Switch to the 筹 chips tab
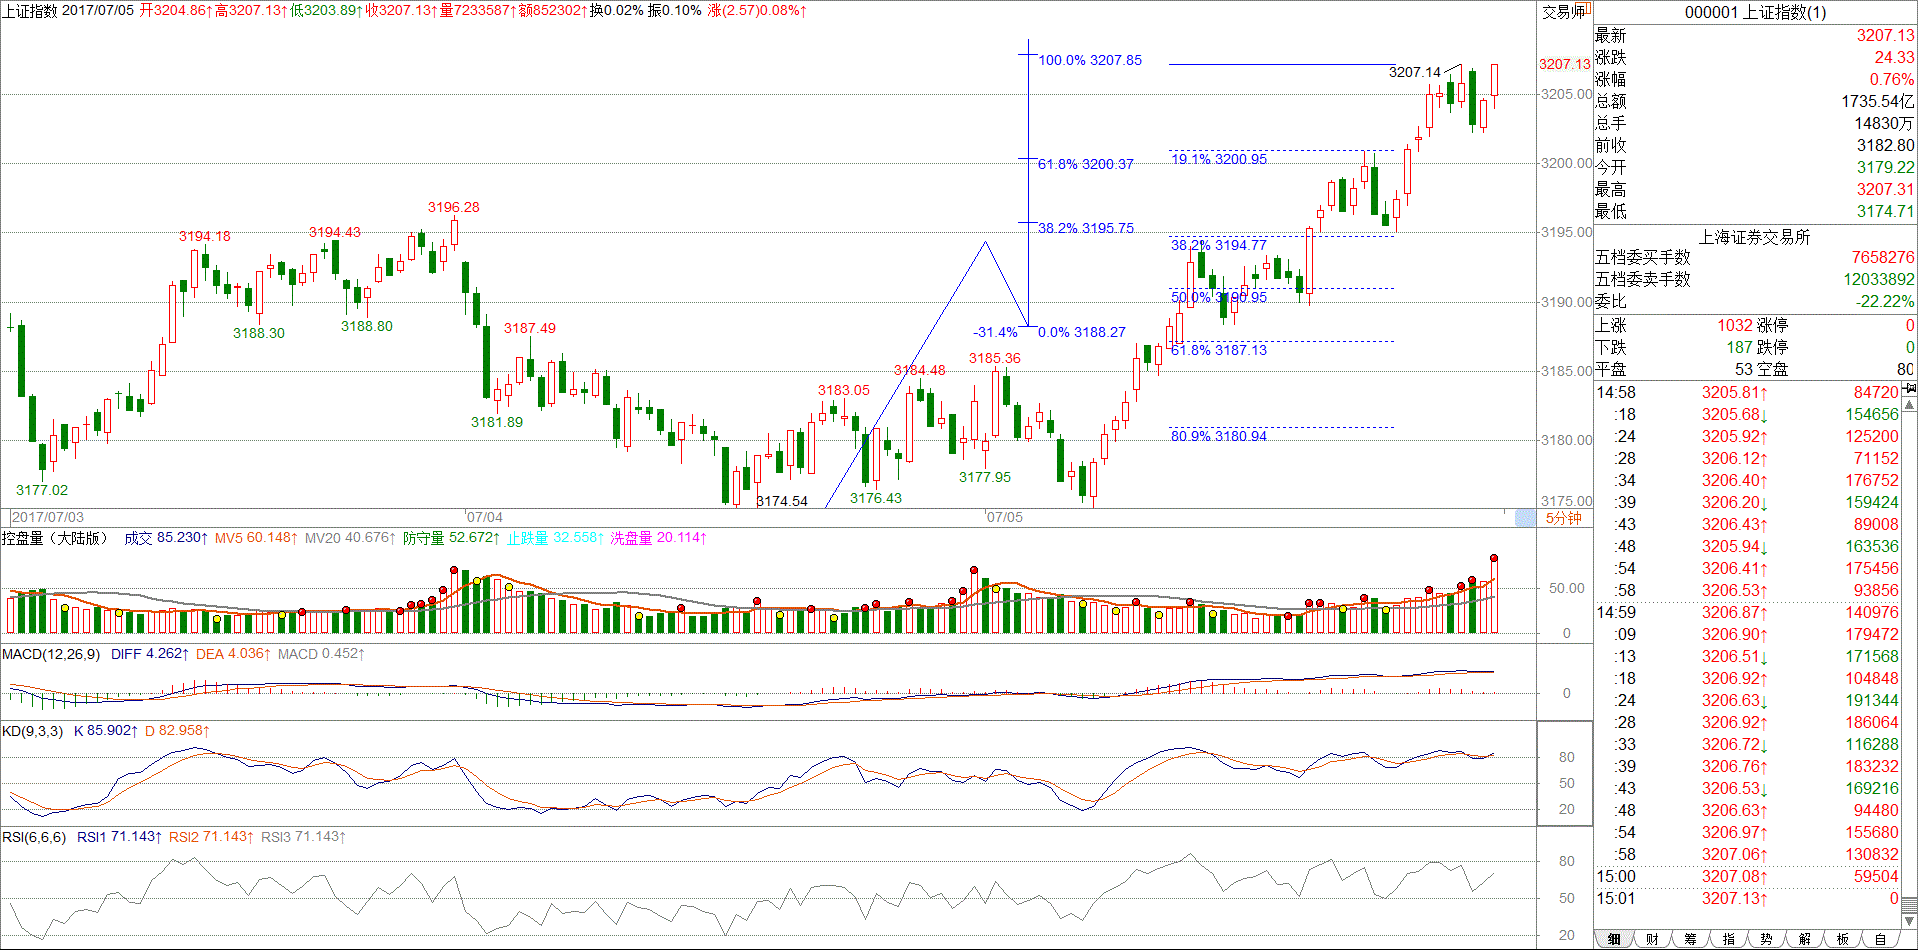This screenshot has height=950, width=1918. tap(1690, 939)
